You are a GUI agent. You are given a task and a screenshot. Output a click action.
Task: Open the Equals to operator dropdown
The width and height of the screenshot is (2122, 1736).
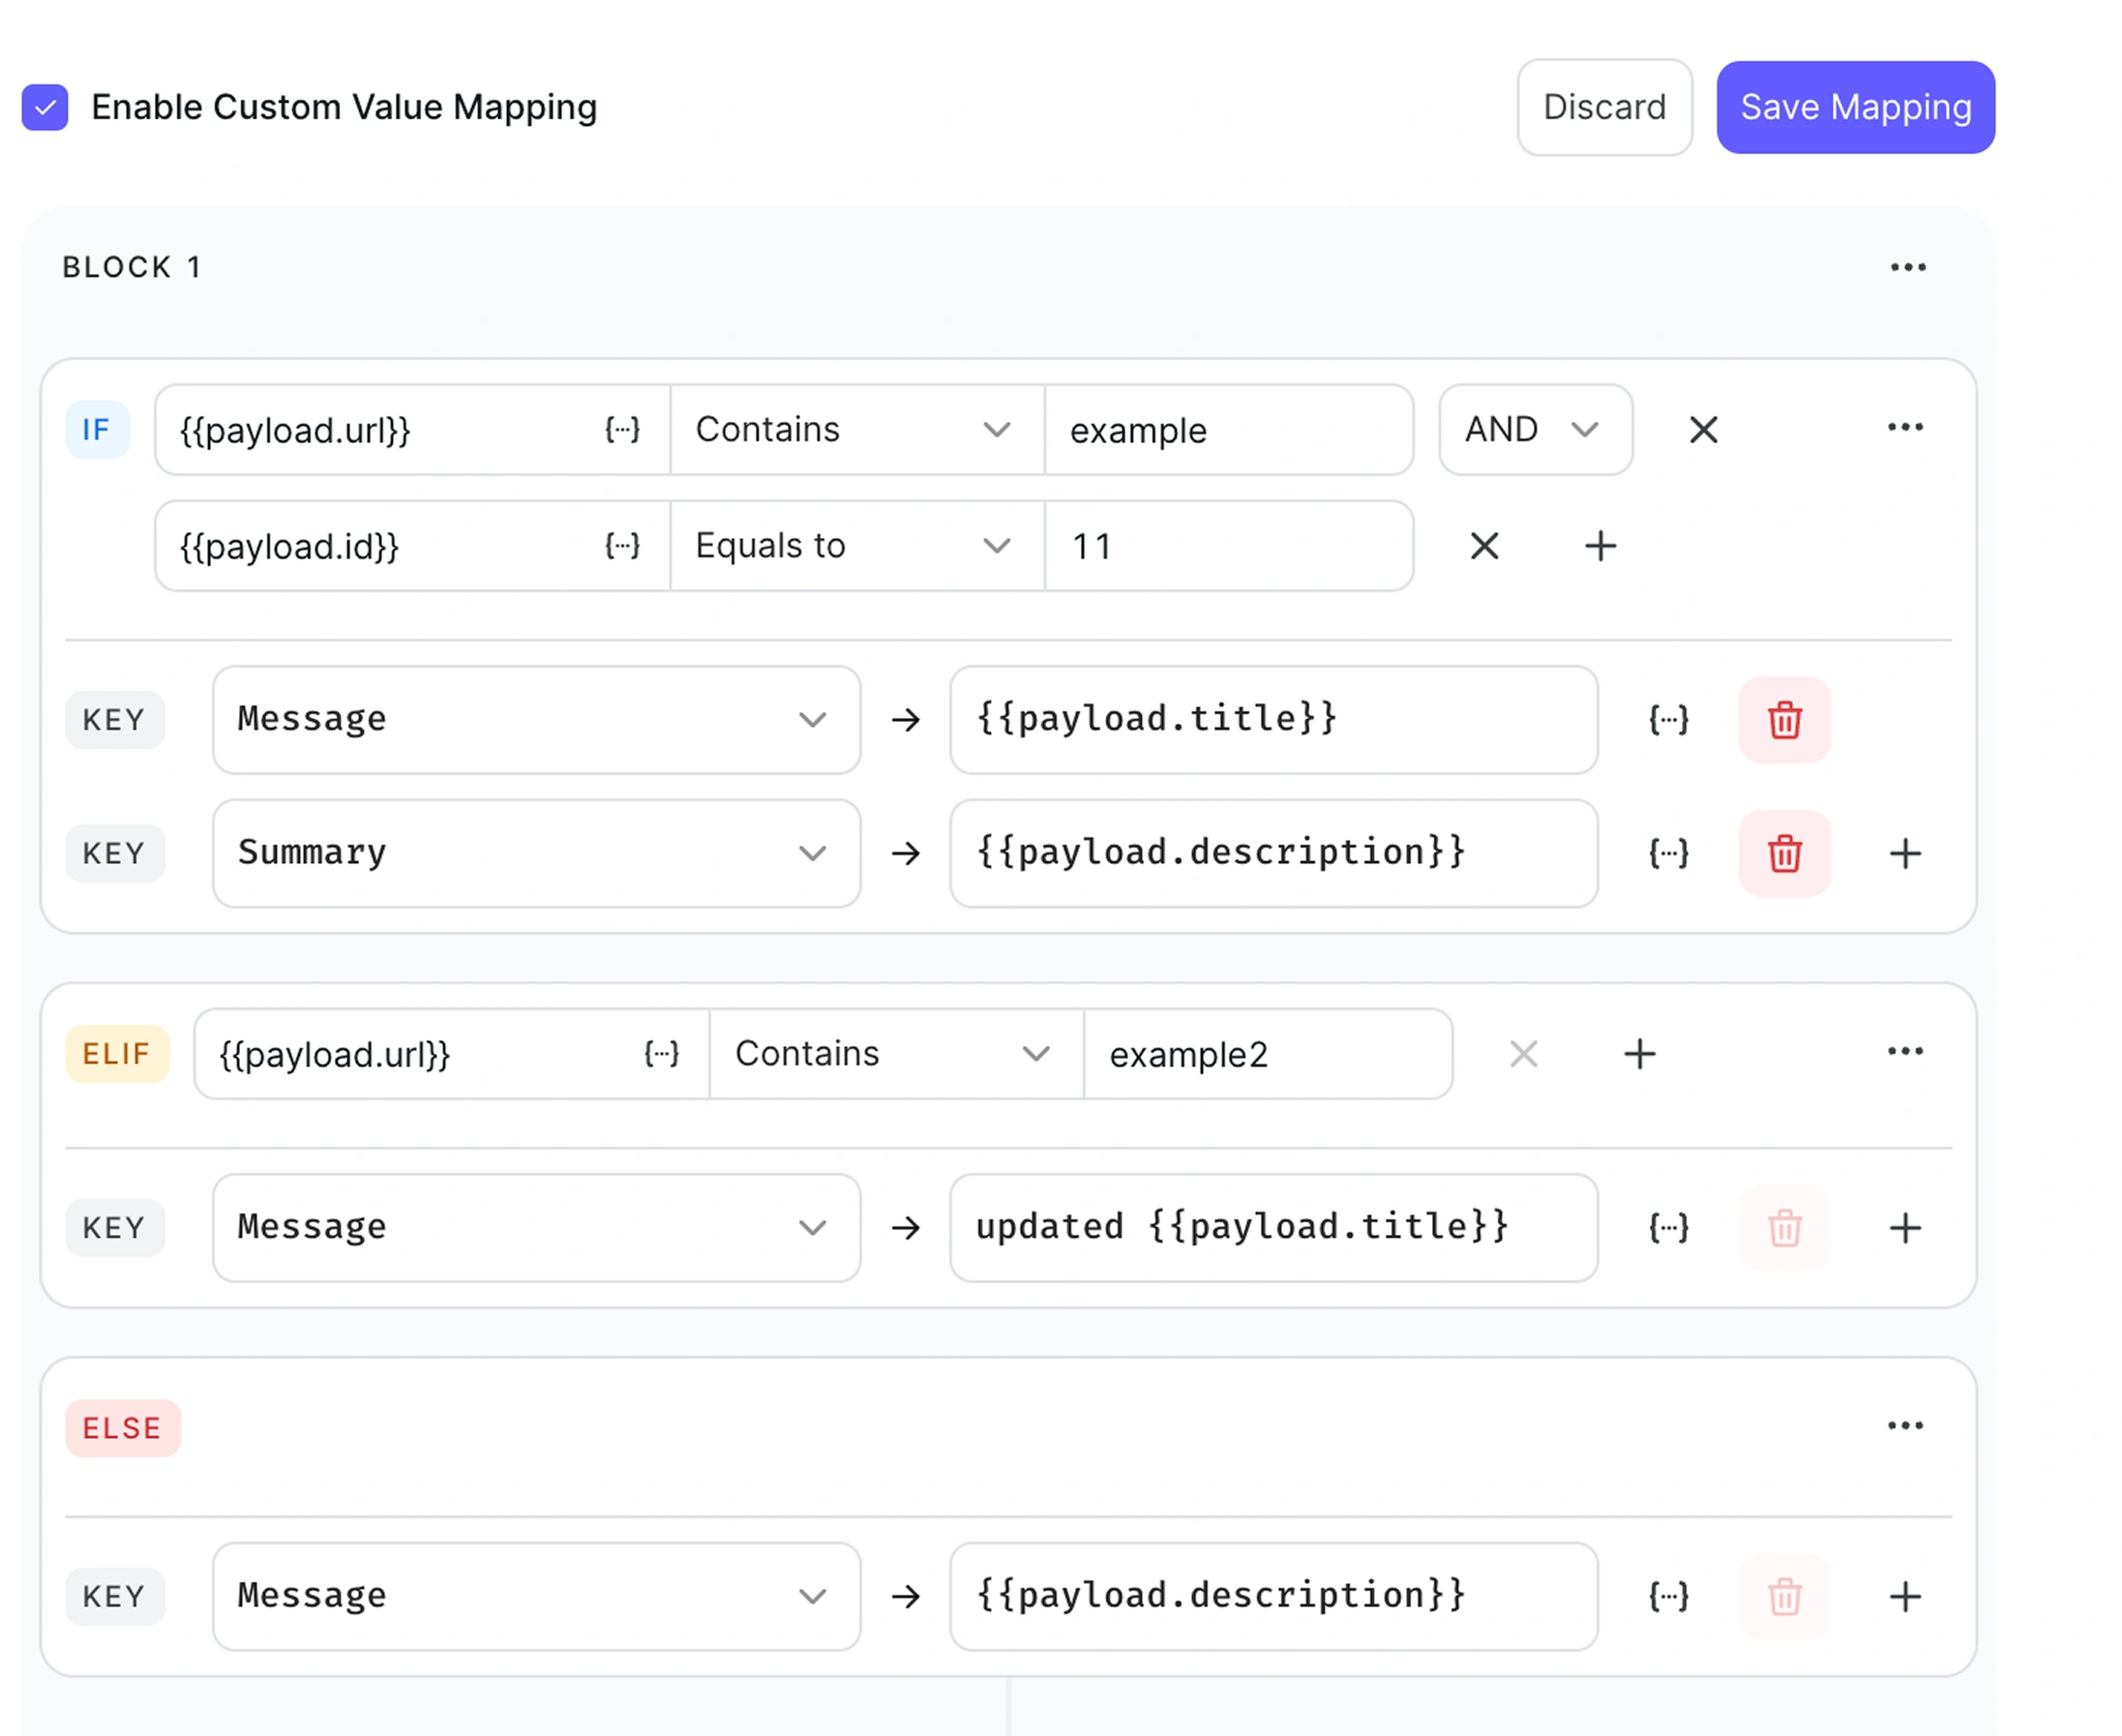(856, 546)
